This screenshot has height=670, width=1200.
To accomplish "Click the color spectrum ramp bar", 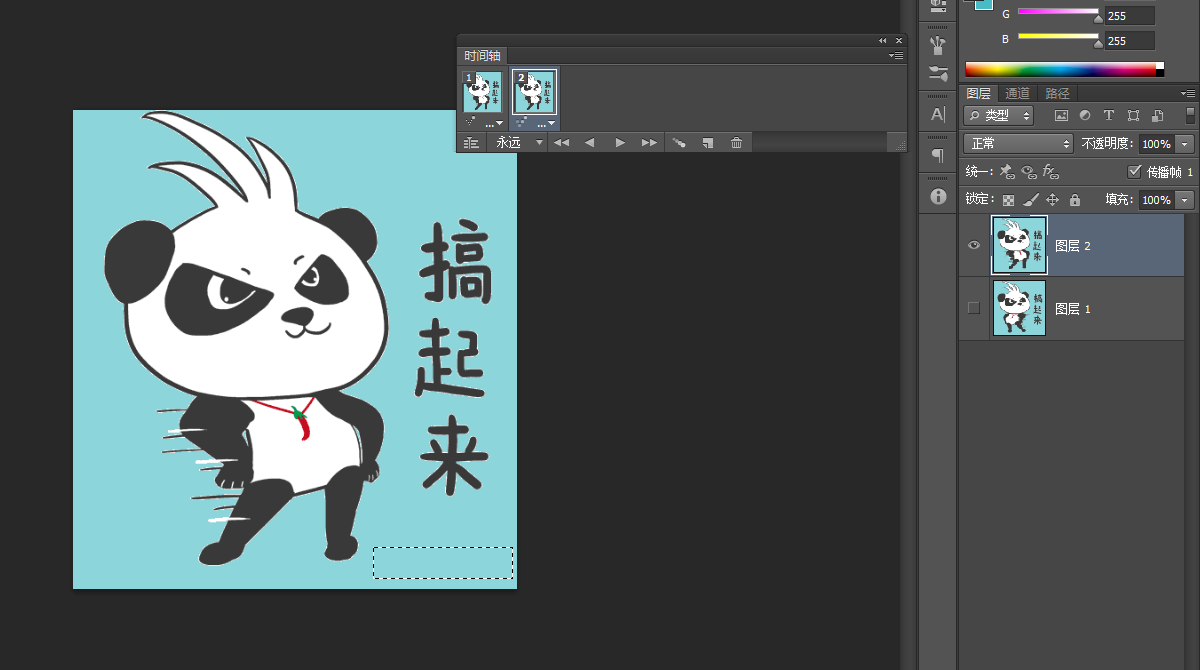I will pos(1060,70).
